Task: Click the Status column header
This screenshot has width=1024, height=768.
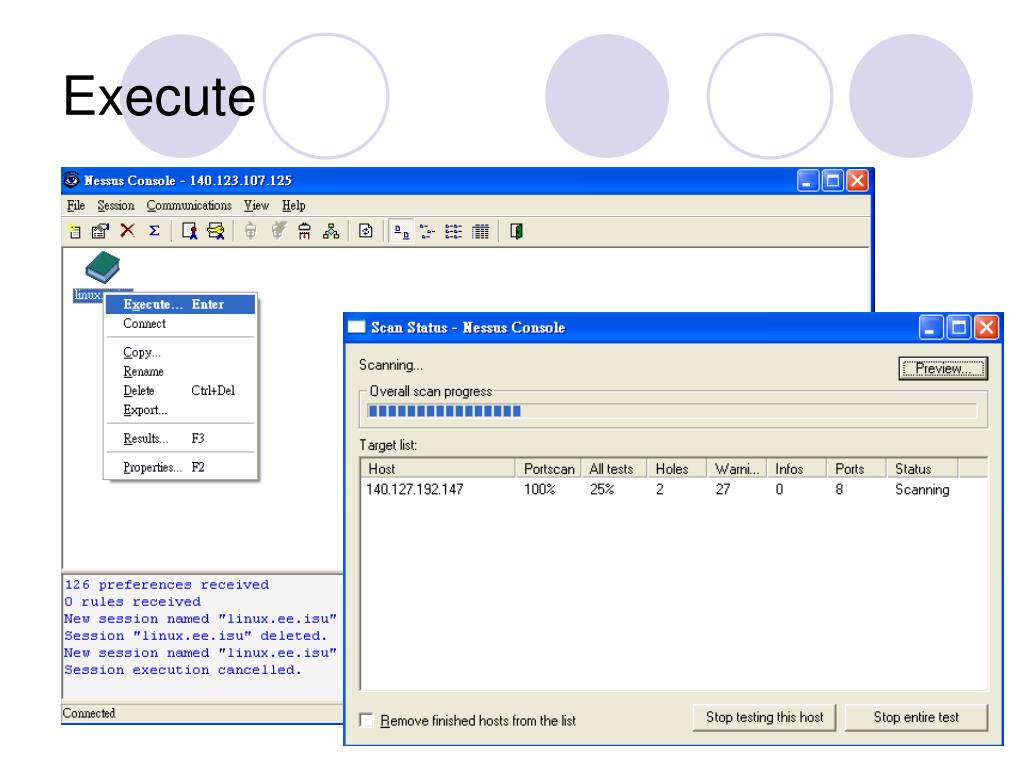Action: pyautogui.click(x=923, y=468)
